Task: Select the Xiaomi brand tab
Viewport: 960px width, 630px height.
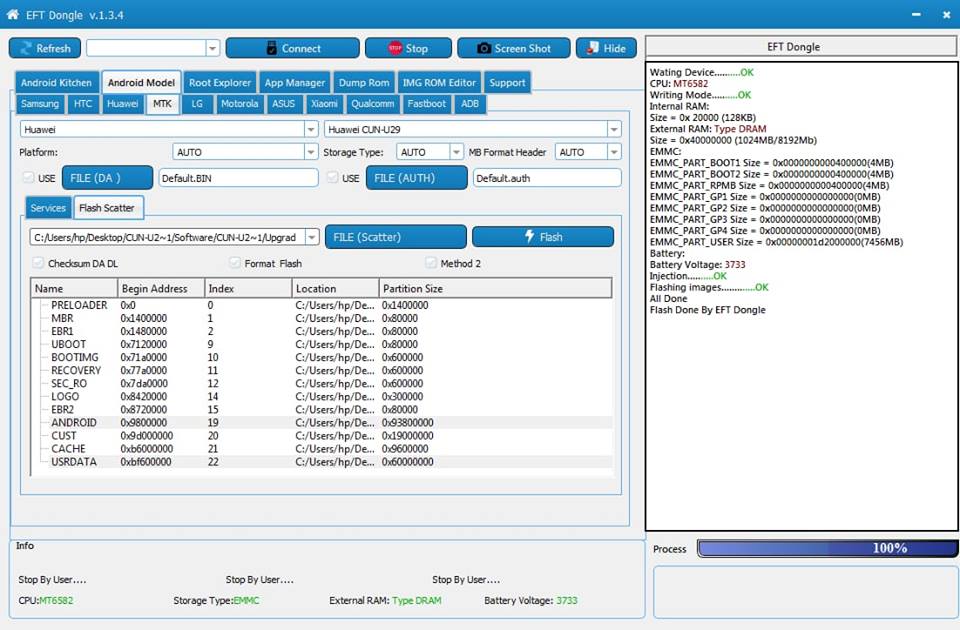Action: tap(324, 104)
